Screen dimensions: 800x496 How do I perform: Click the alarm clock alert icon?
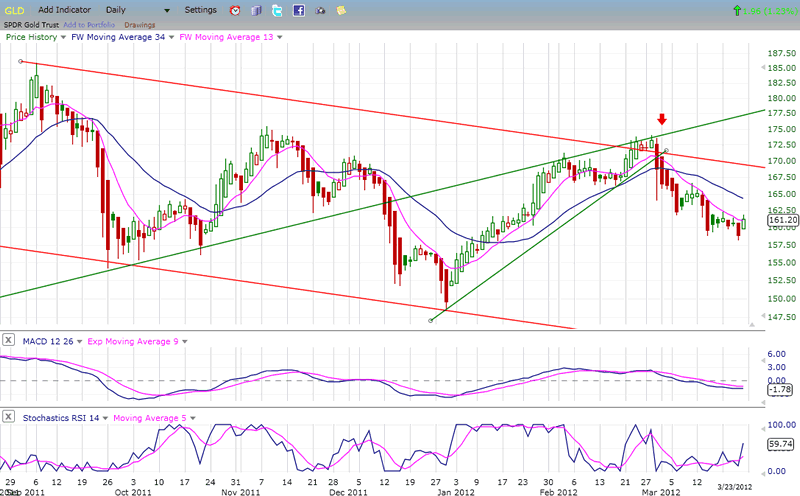[235, 10]
